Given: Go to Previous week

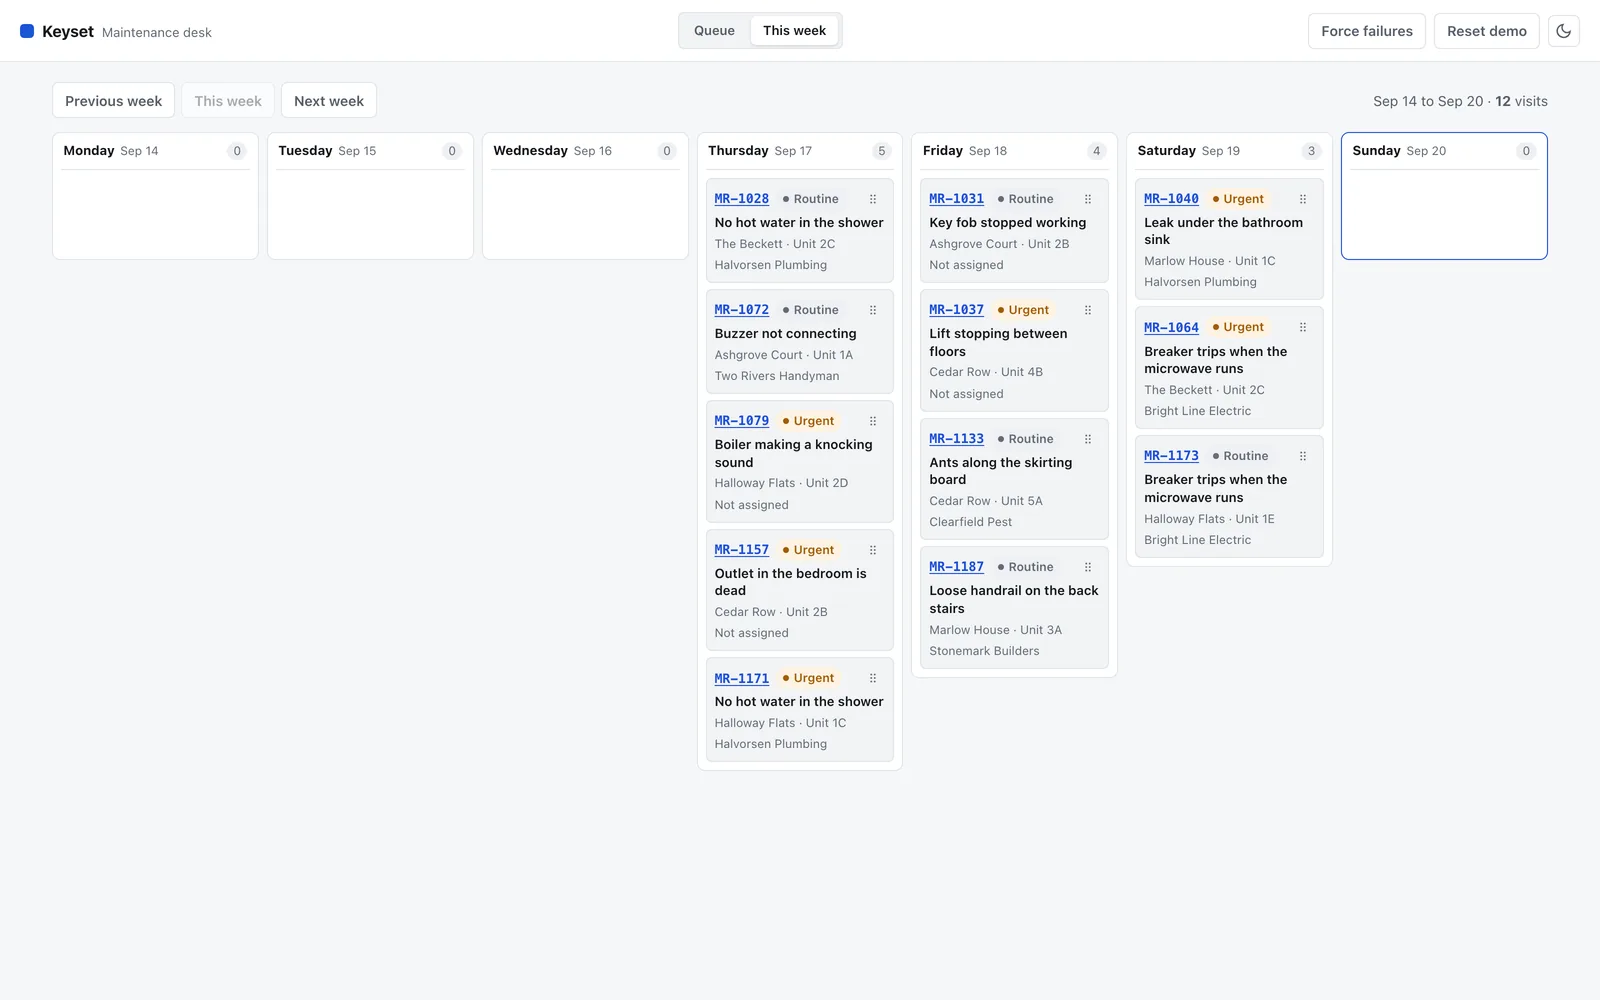Looking at the screenshot, I should click(x=113, y=101).
